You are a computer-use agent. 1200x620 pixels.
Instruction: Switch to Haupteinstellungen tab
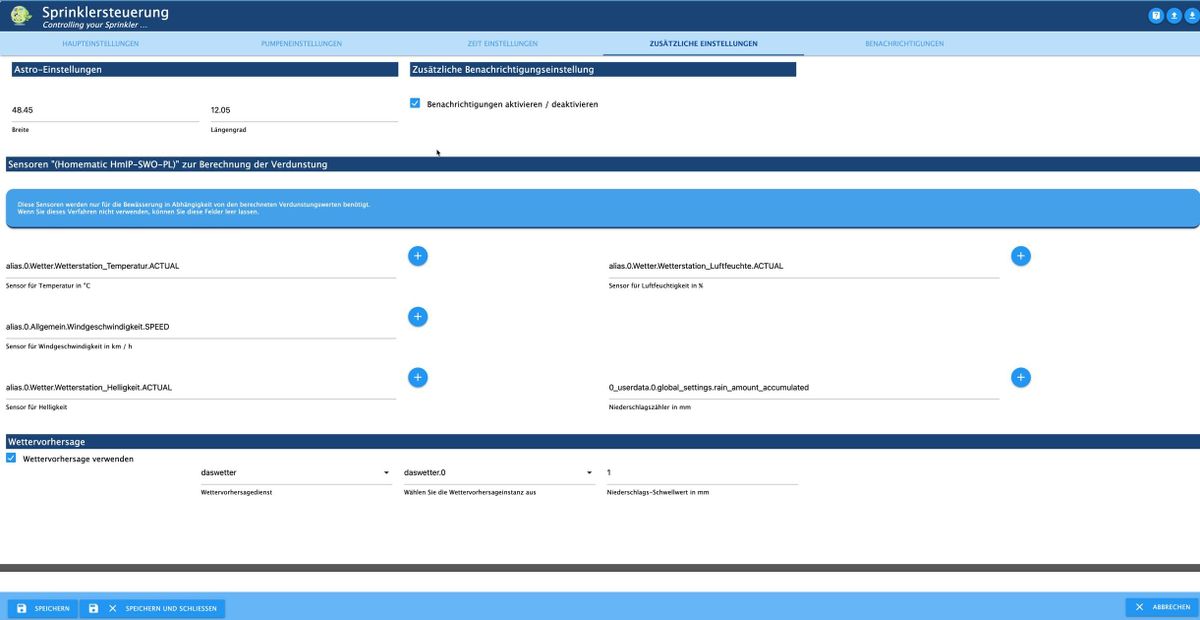[100, 43]
